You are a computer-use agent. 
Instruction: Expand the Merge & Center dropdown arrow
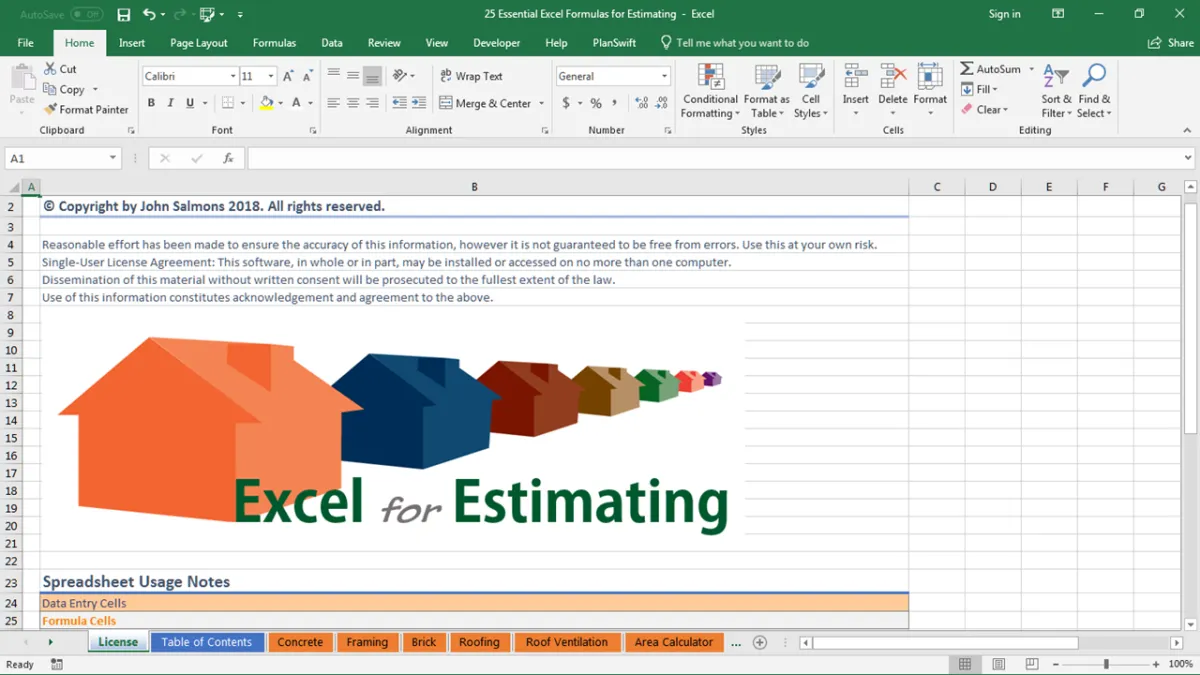click(x=542, y=103)
